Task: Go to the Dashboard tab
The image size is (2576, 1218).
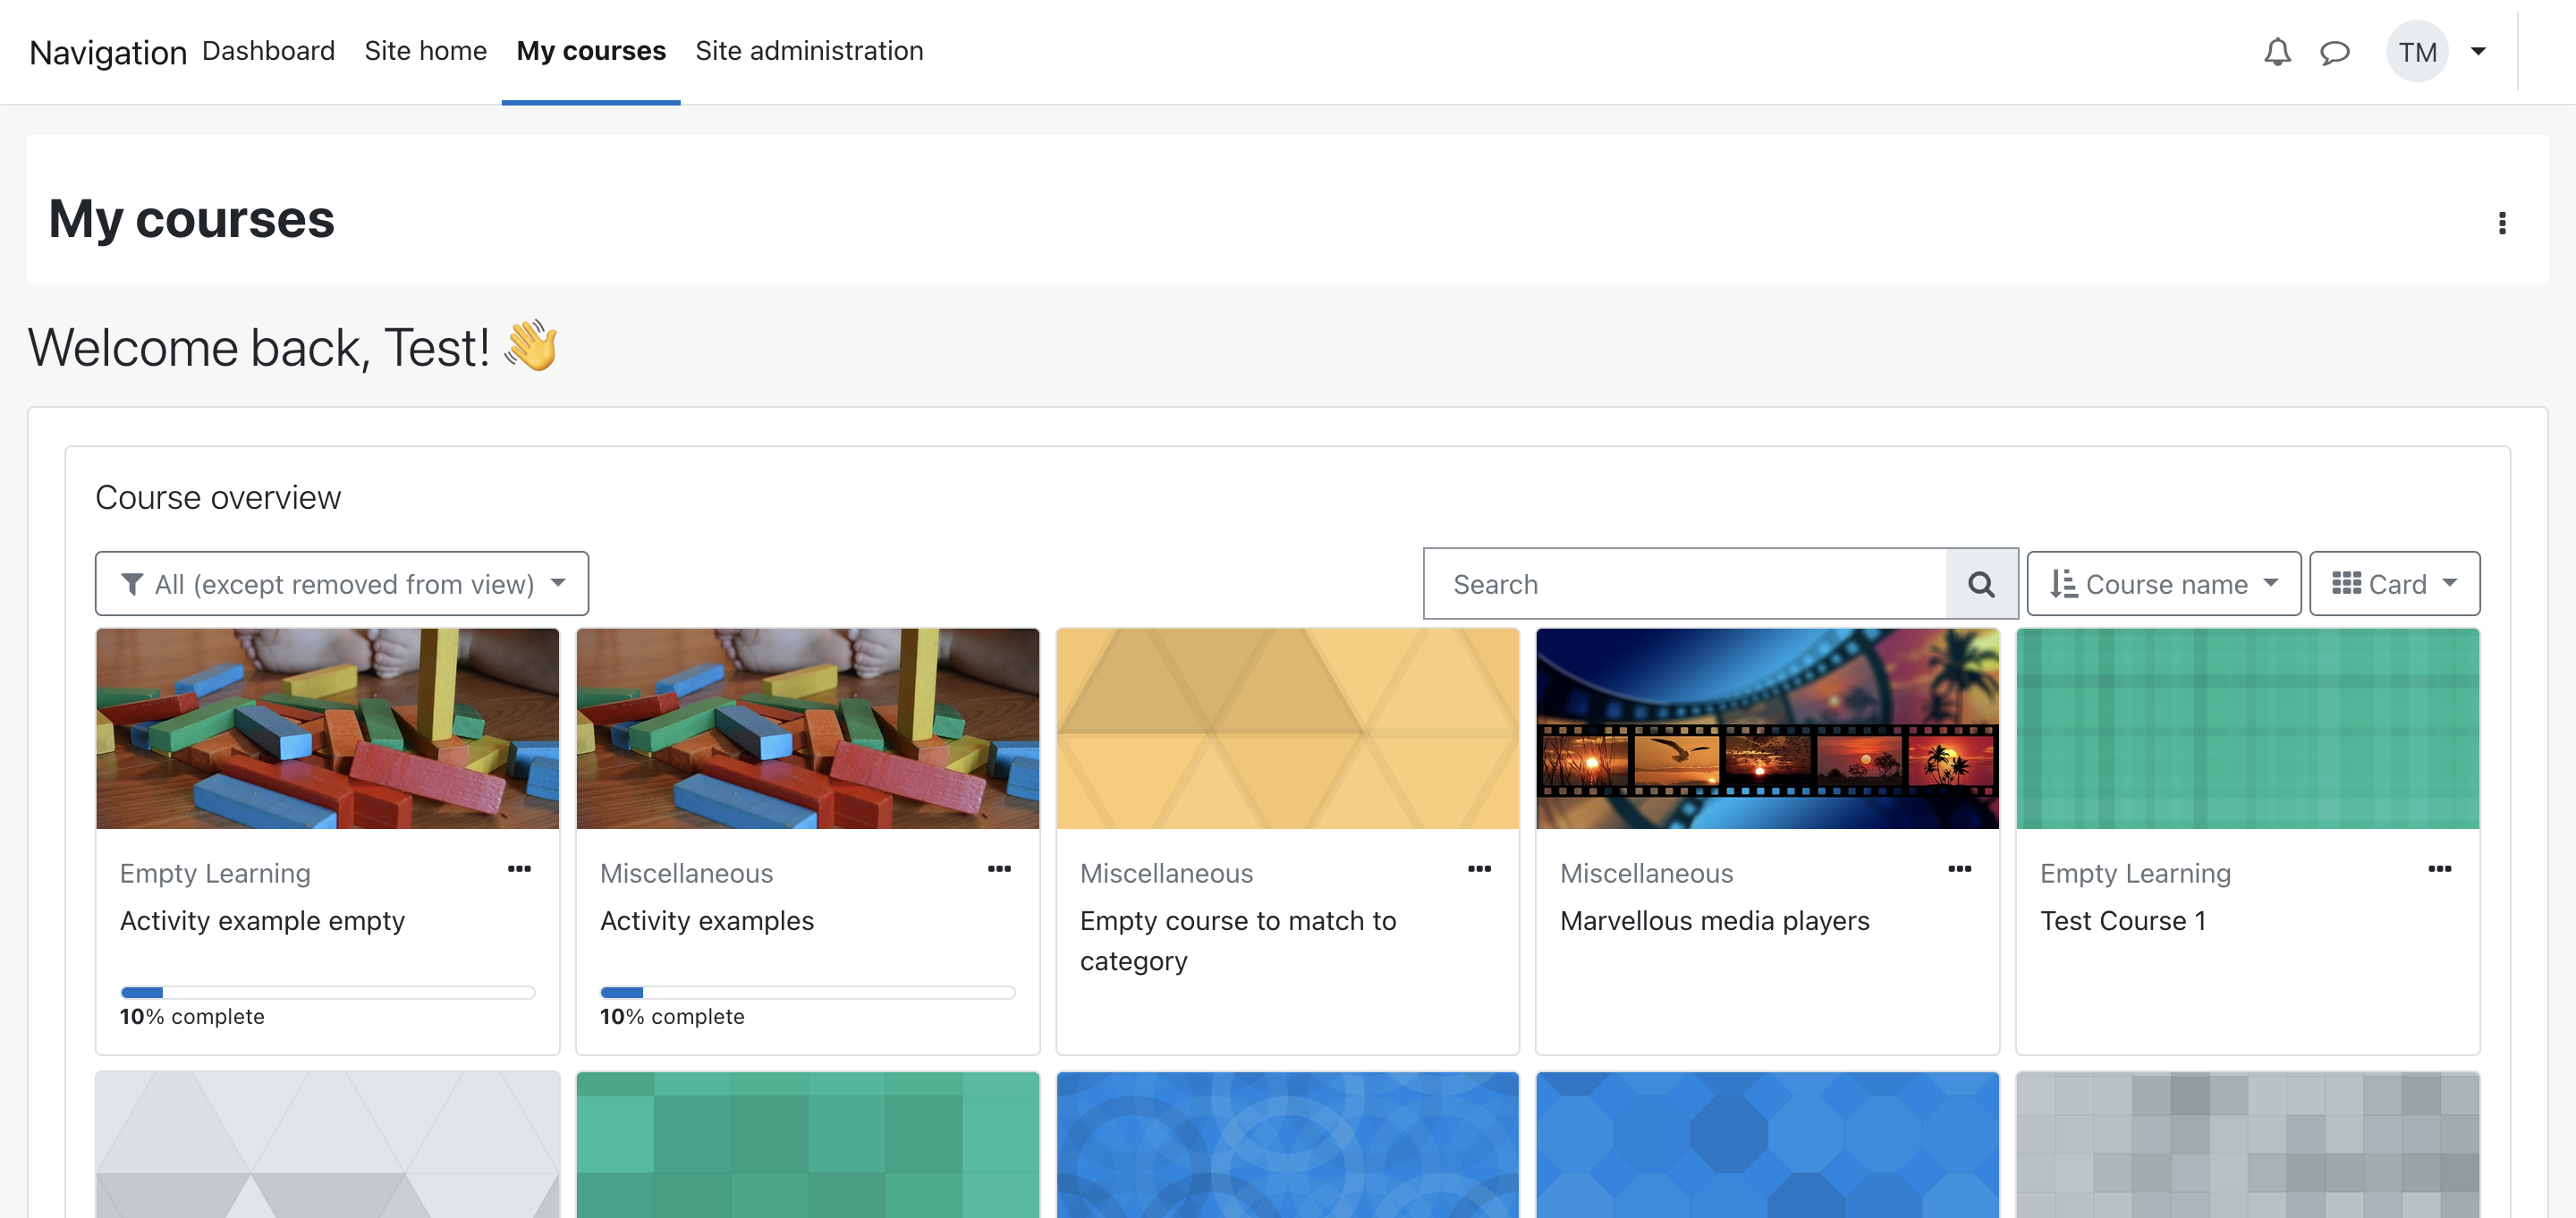Action: (268, 51)
